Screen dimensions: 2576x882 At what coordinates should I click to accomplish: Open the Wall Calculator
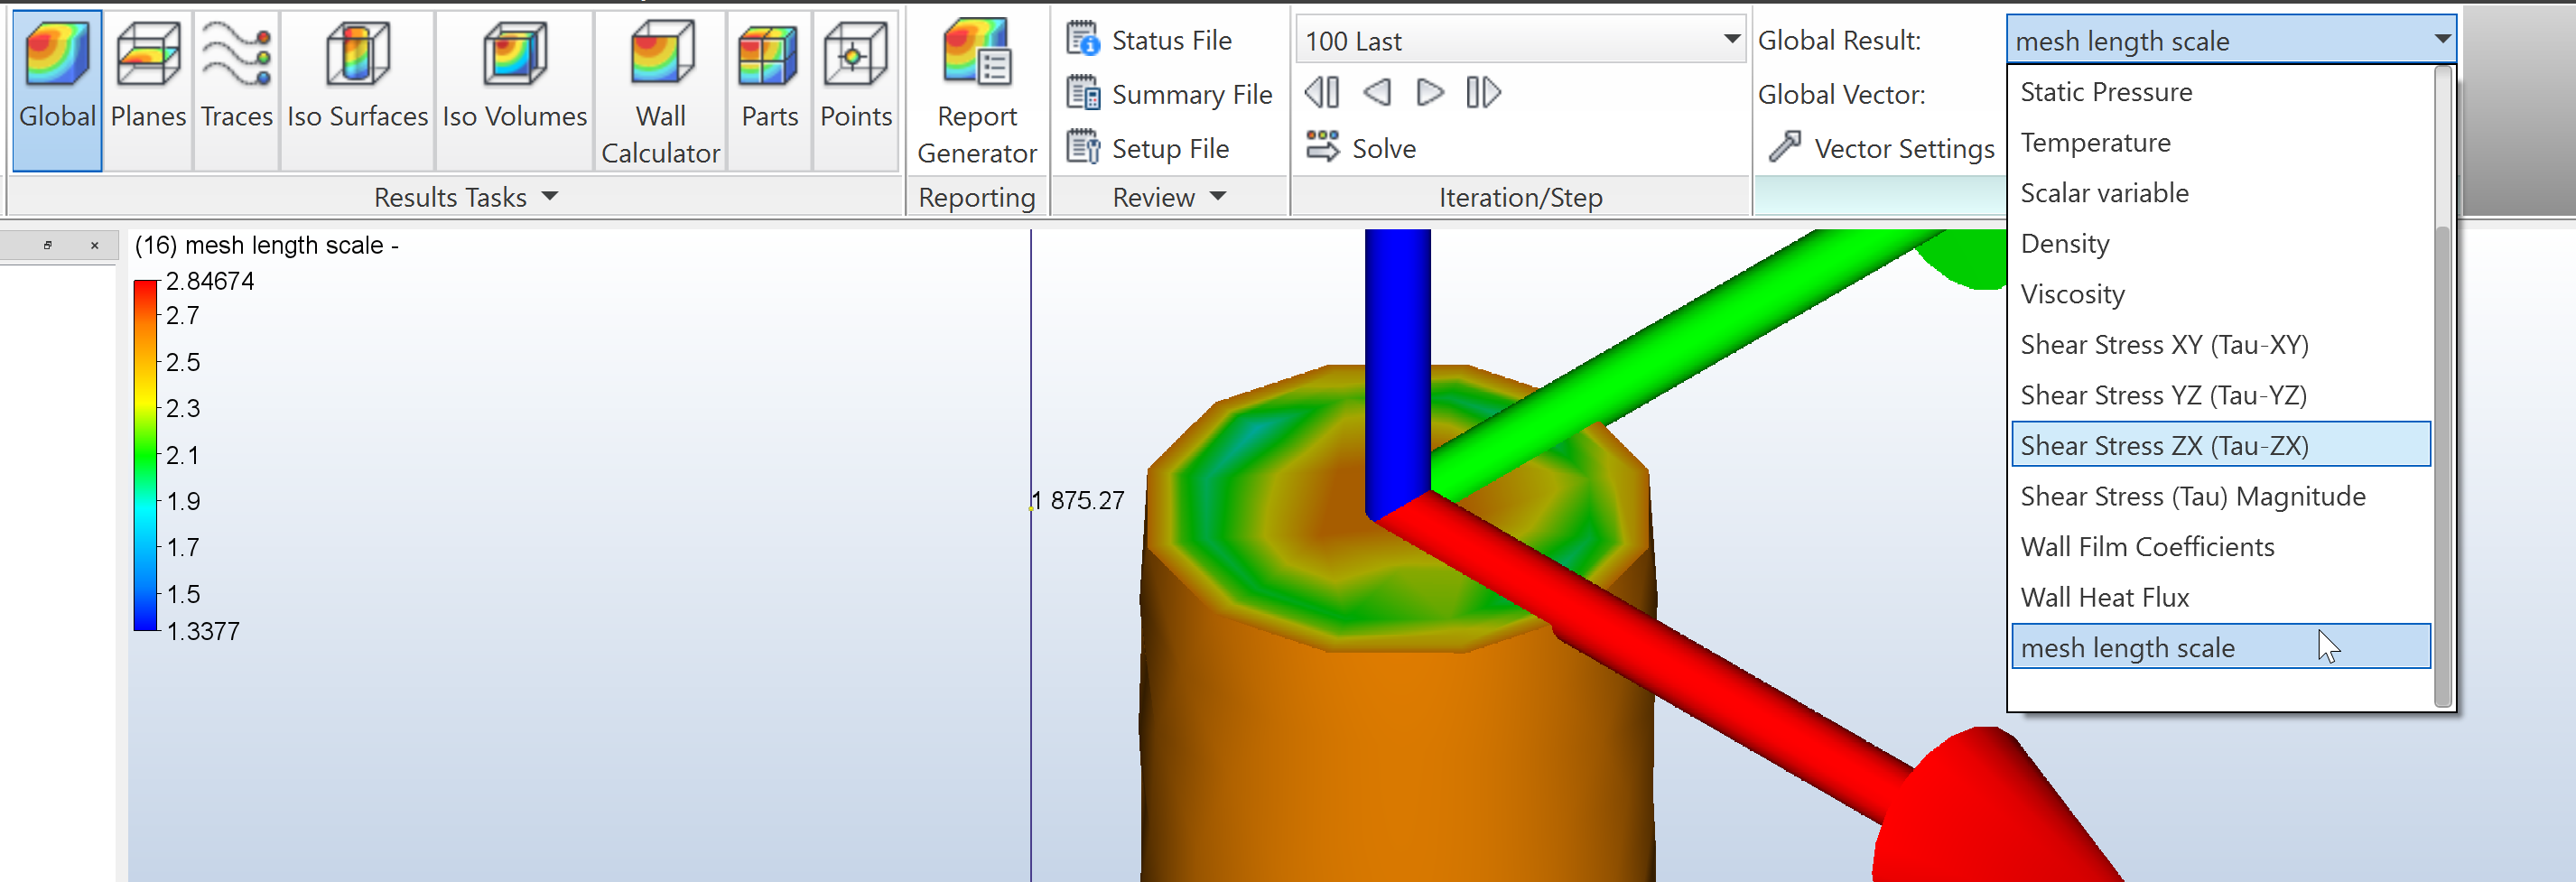[x=660, y=90]
